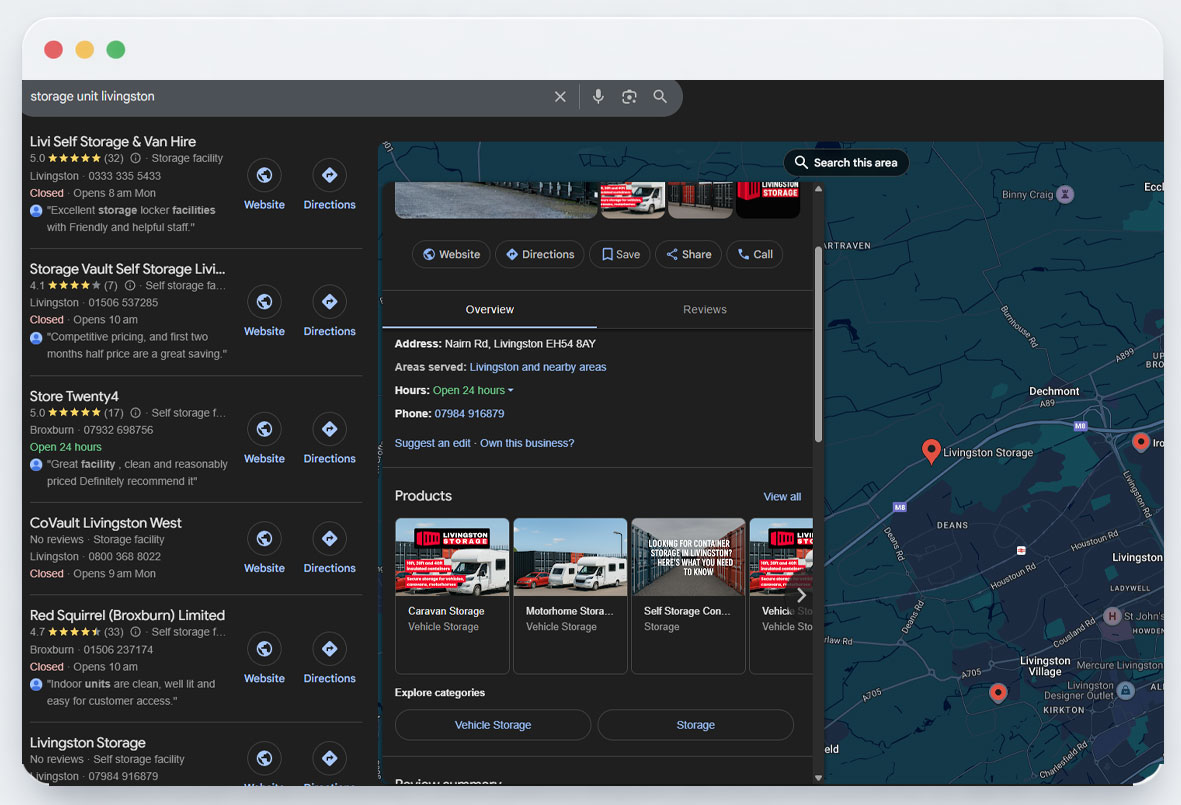
Task: Switch to the Reviews tab
Action: [x=704, y=310]
